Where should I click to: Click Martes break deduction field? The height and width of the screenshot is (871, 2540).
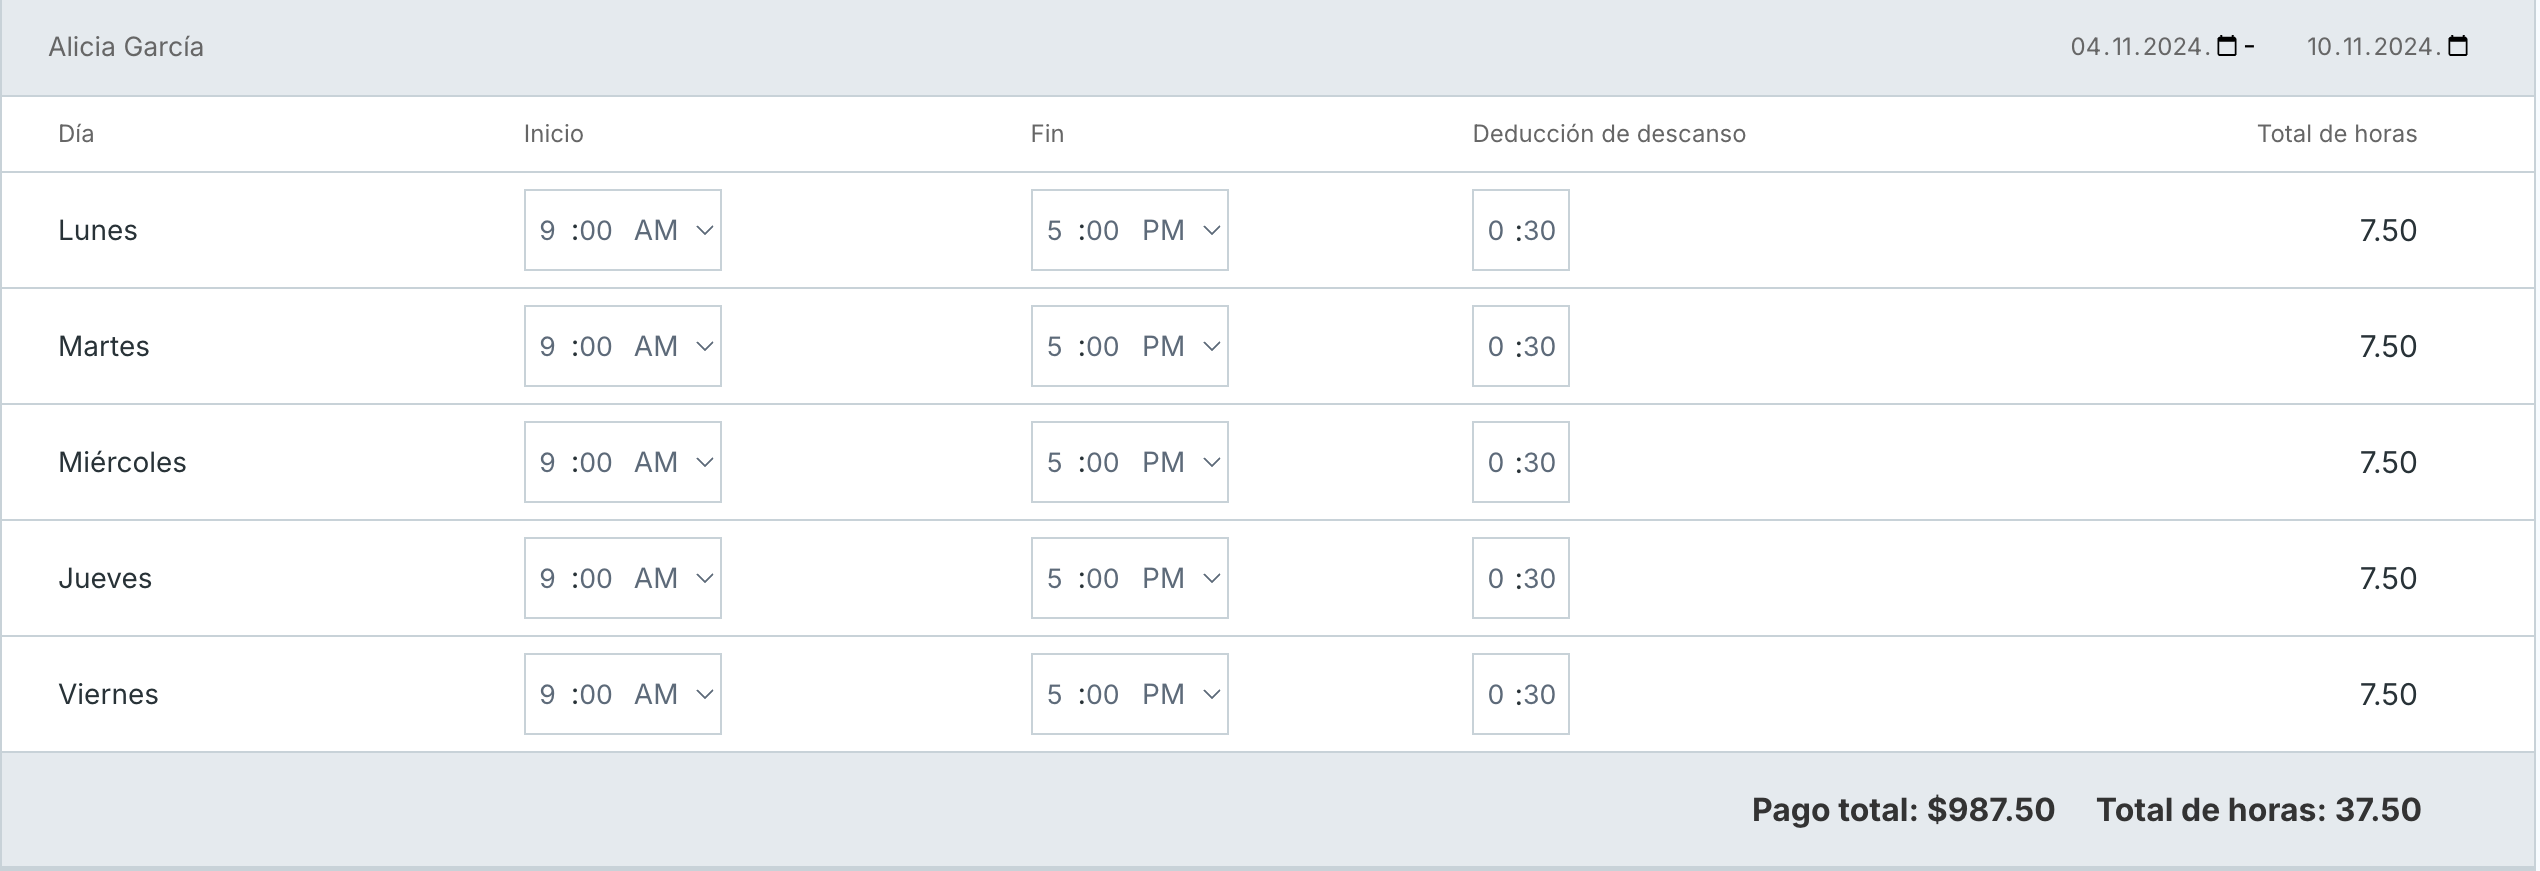(1521, 346)
